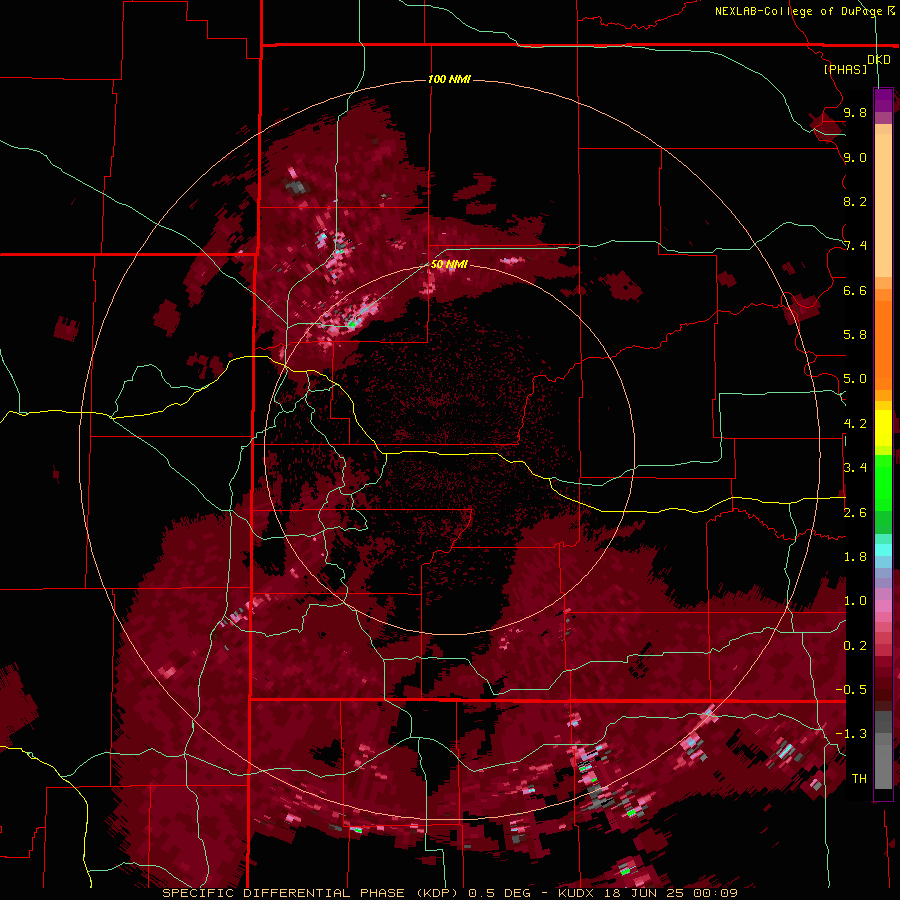Click the 100 NMI range ring label
Screen dimensions: 900x900
(x=449, y=79)
